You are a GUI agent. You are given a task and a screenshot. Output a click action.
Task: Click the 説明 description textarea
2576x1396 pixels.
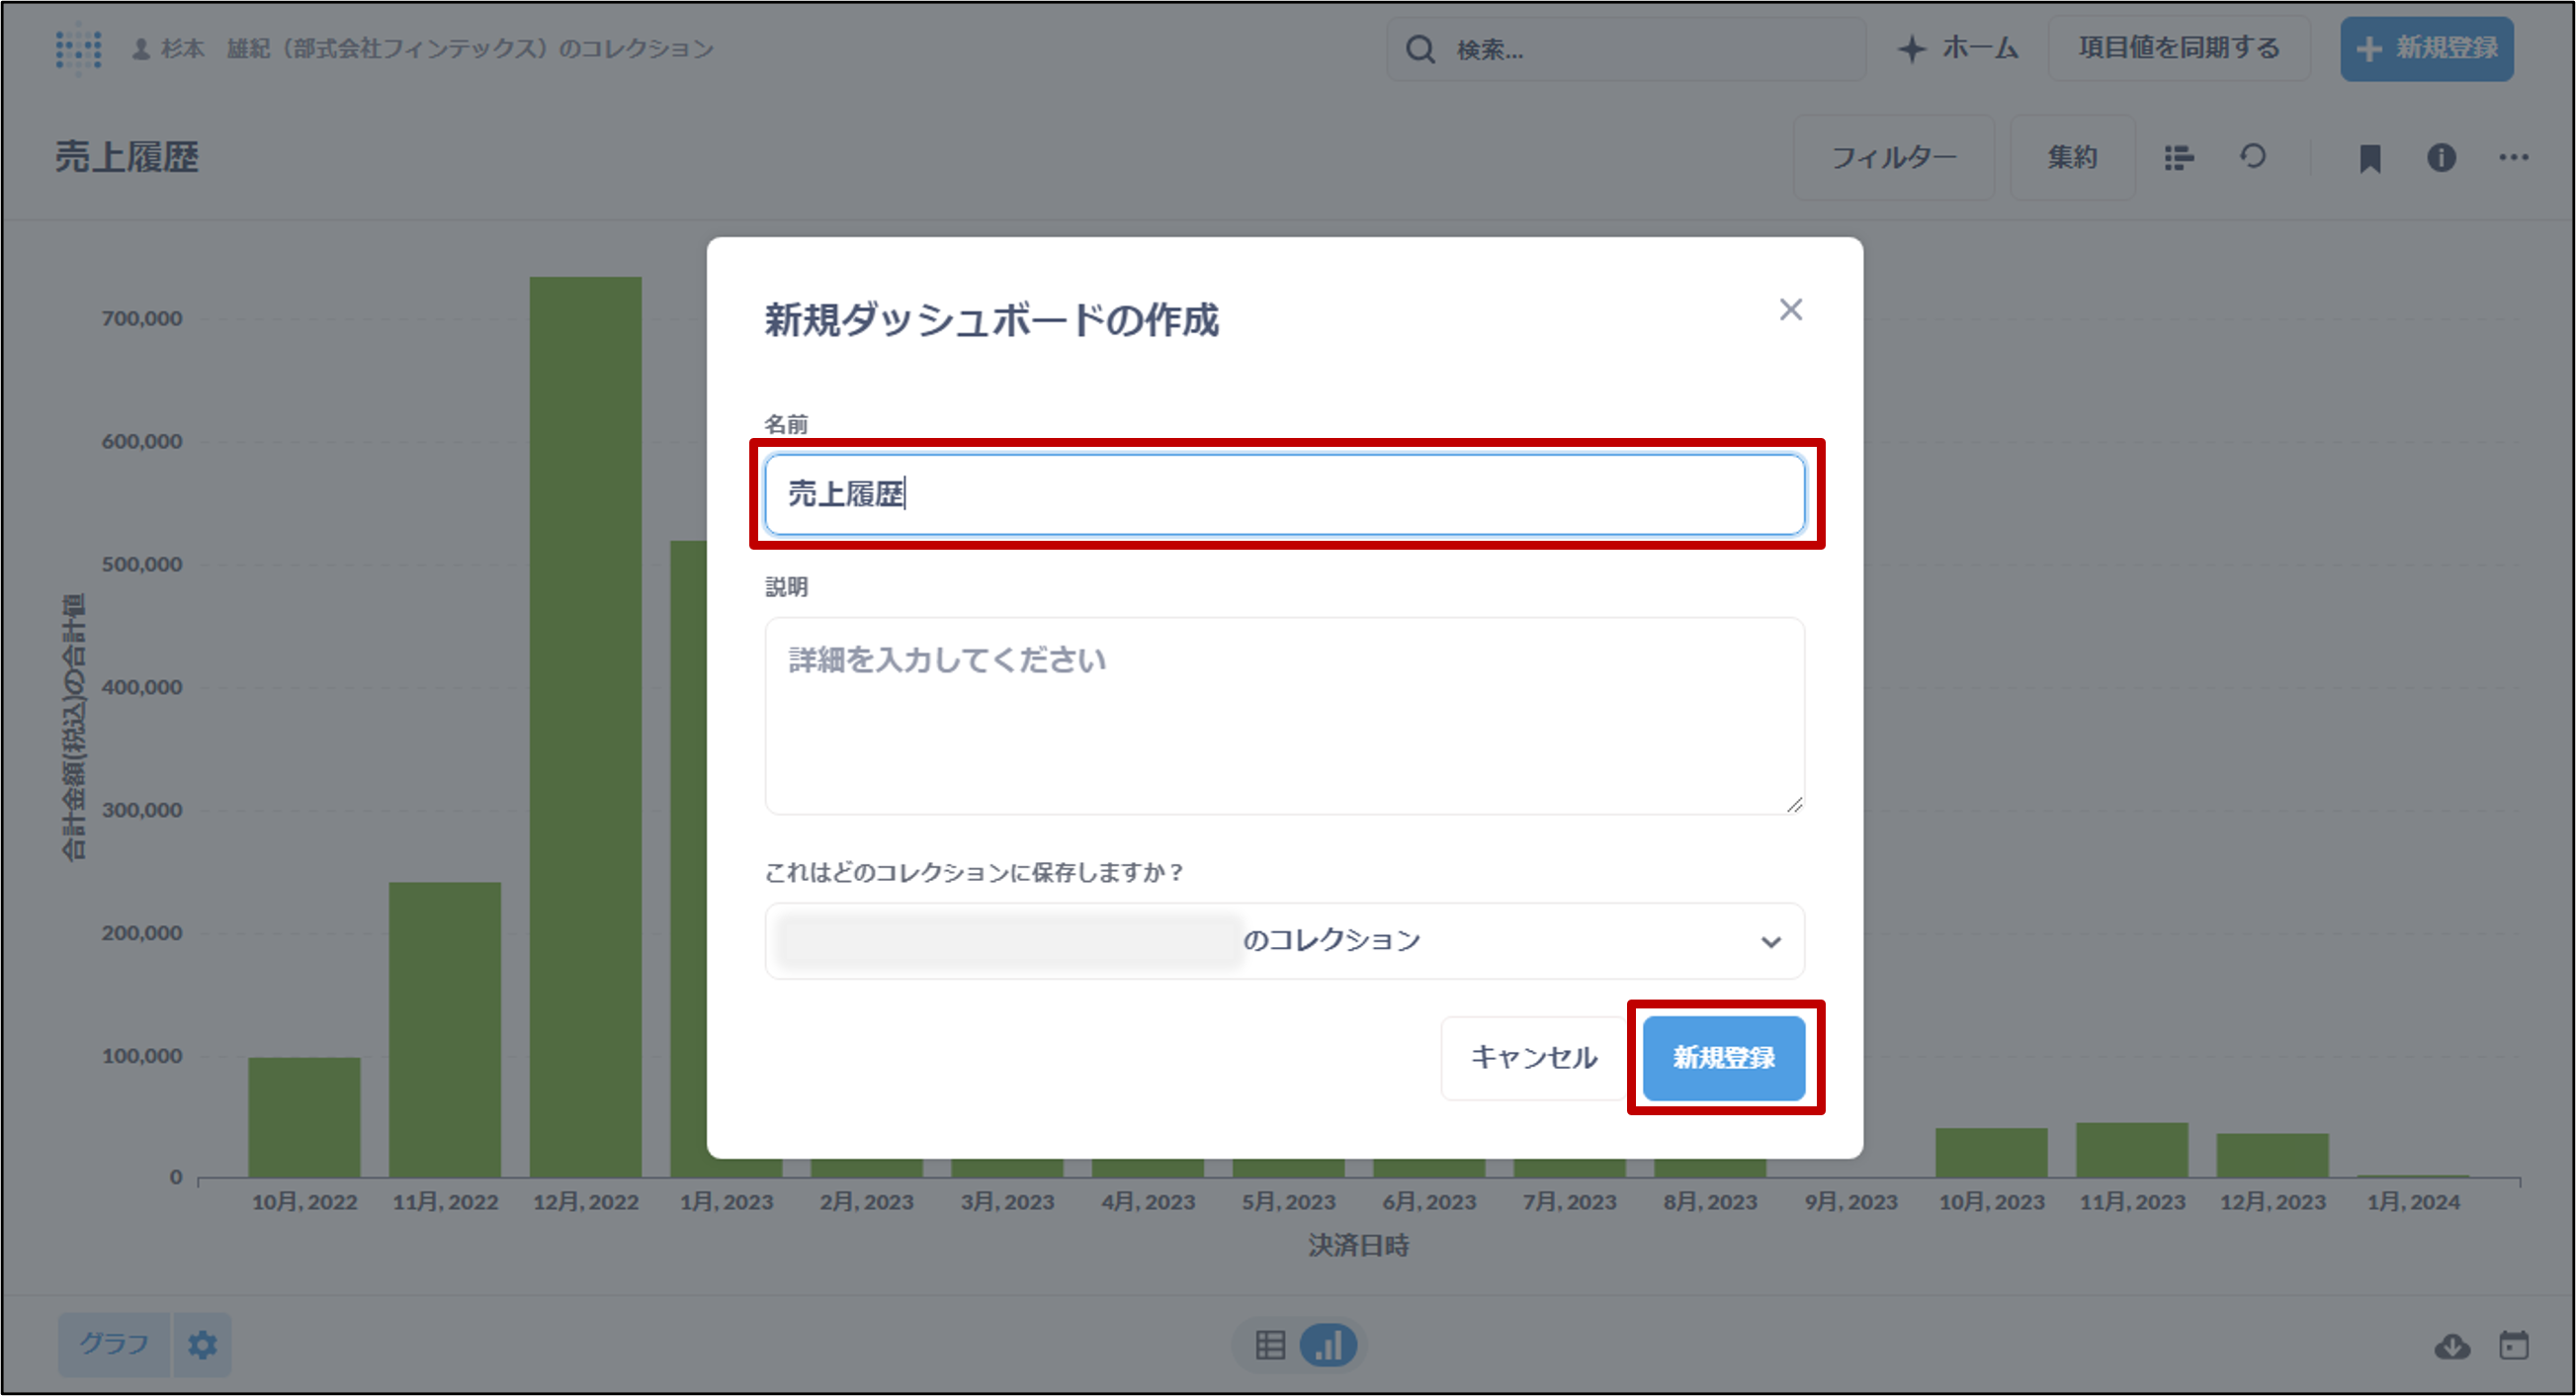pyautogui.click(x=1284, y=715)
